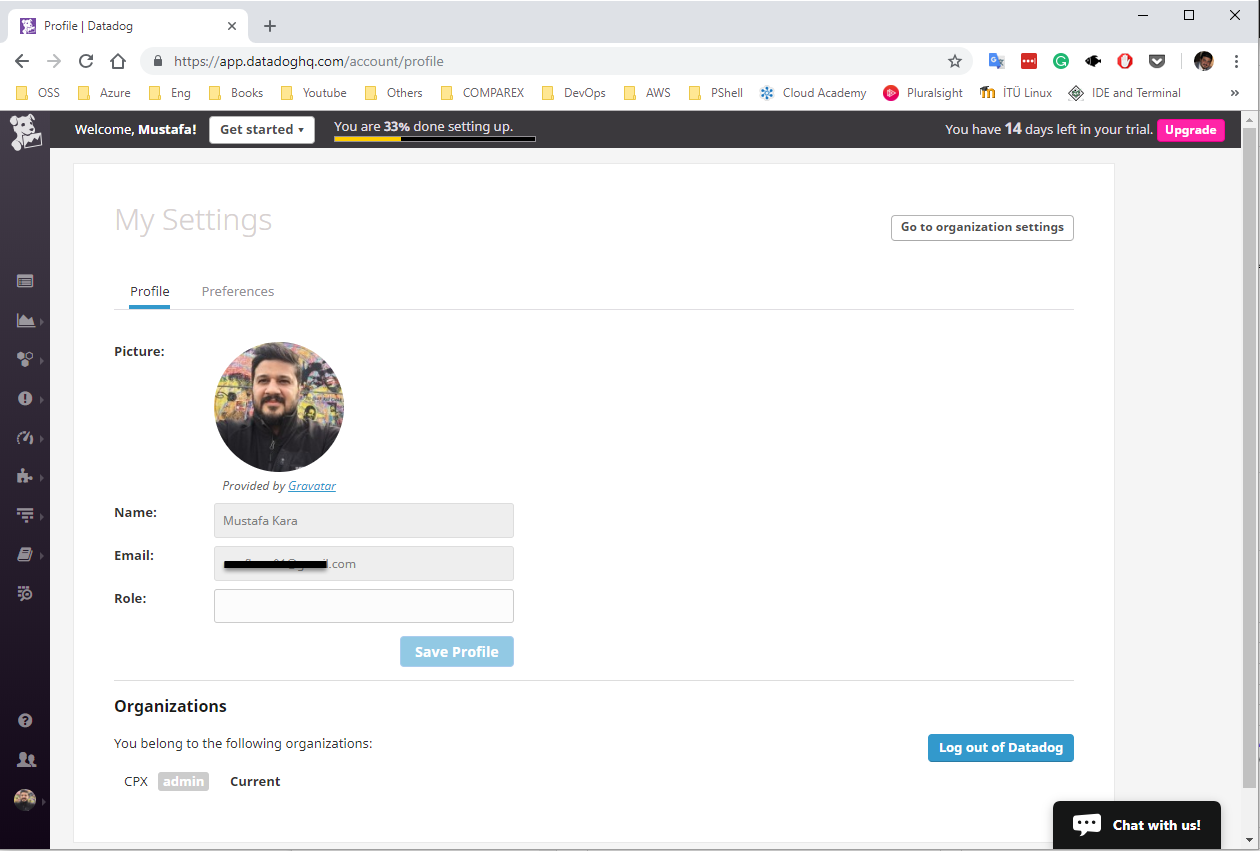
Task: Open the Integrations puzzle-piece sidebar icon
Action: (25, 476)
